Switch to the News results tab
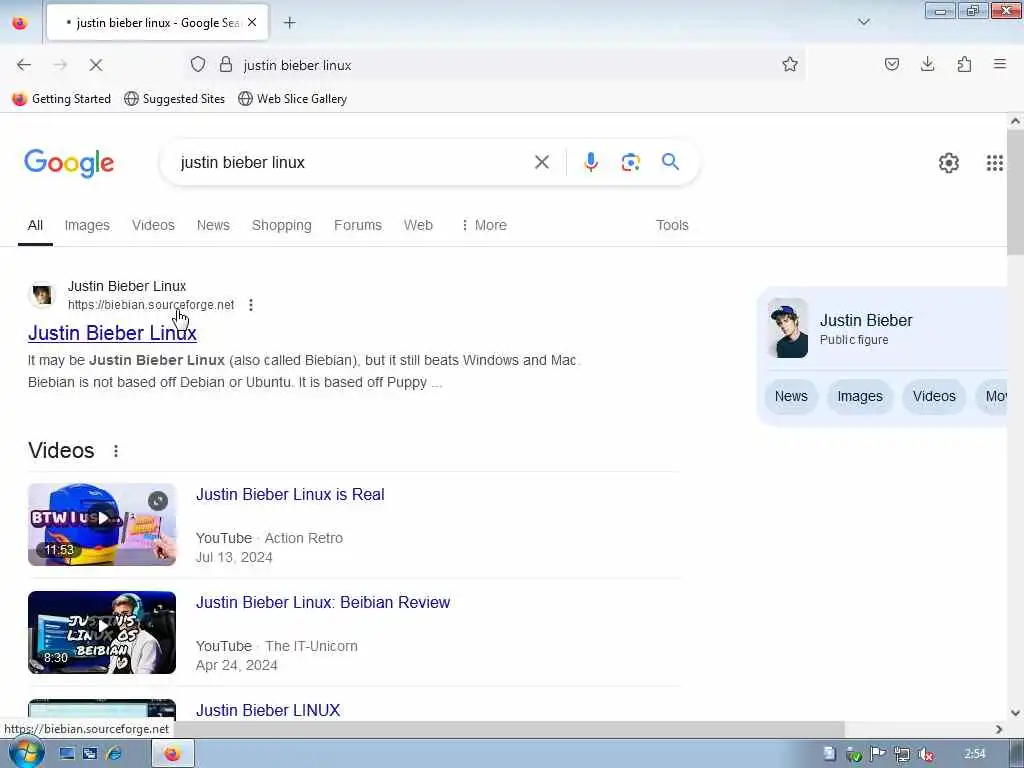Viewport: 1024px width, 768px height. coord(213,225)
